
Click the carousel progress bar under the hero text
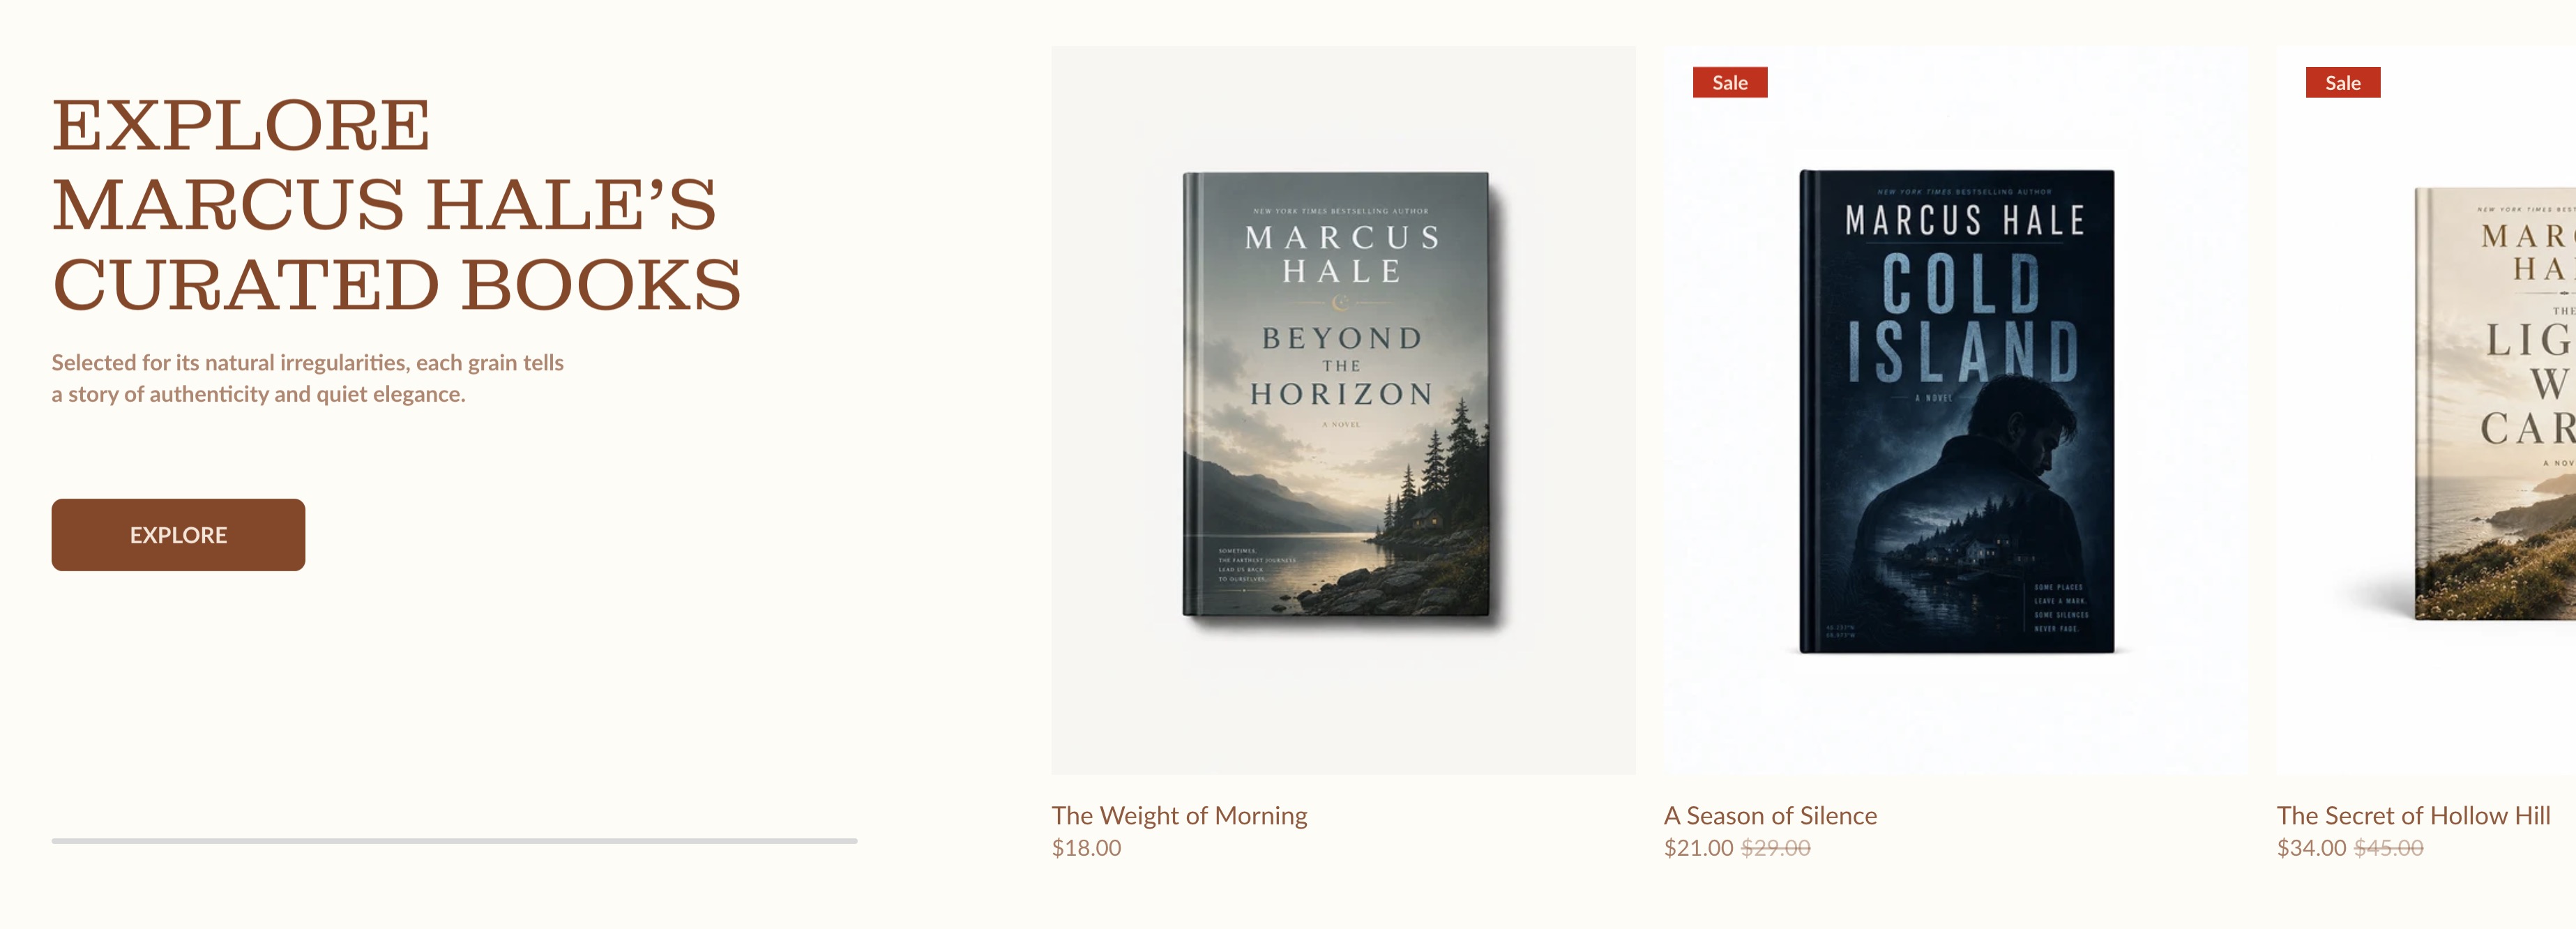click(454, 841)
